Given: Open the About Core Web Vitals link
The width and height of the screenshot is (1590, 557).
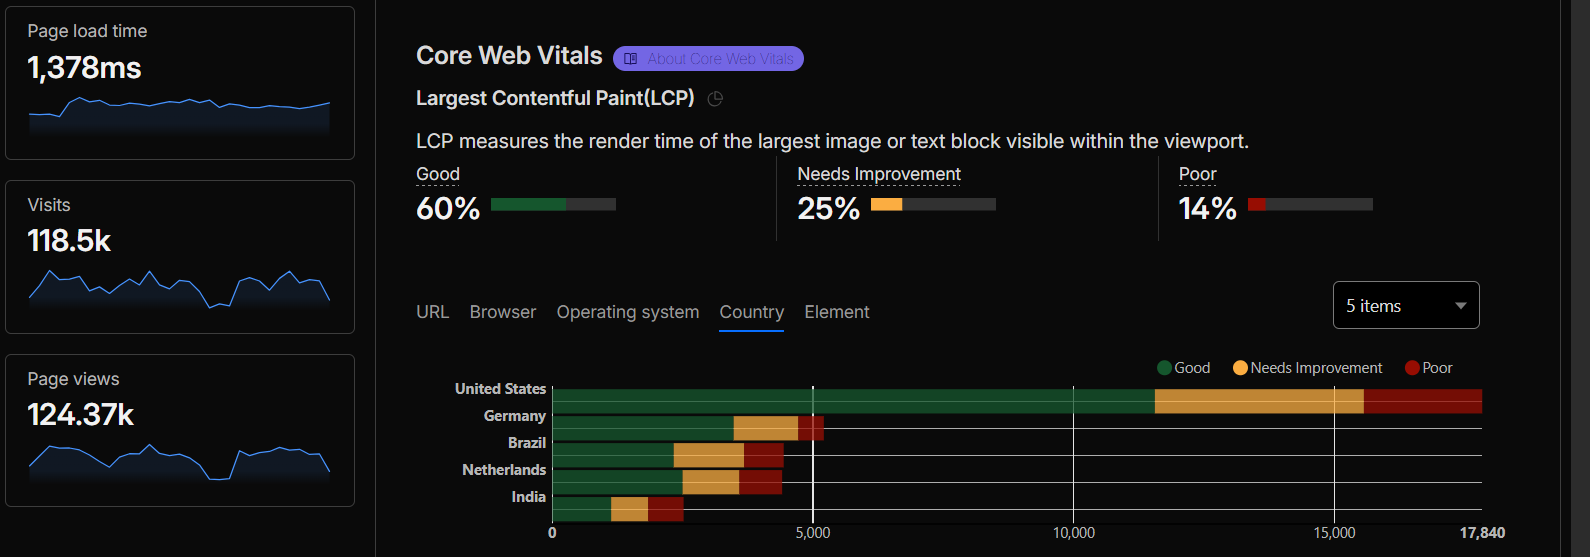Looking at the screenshot, I should click(x=708, y=59).
